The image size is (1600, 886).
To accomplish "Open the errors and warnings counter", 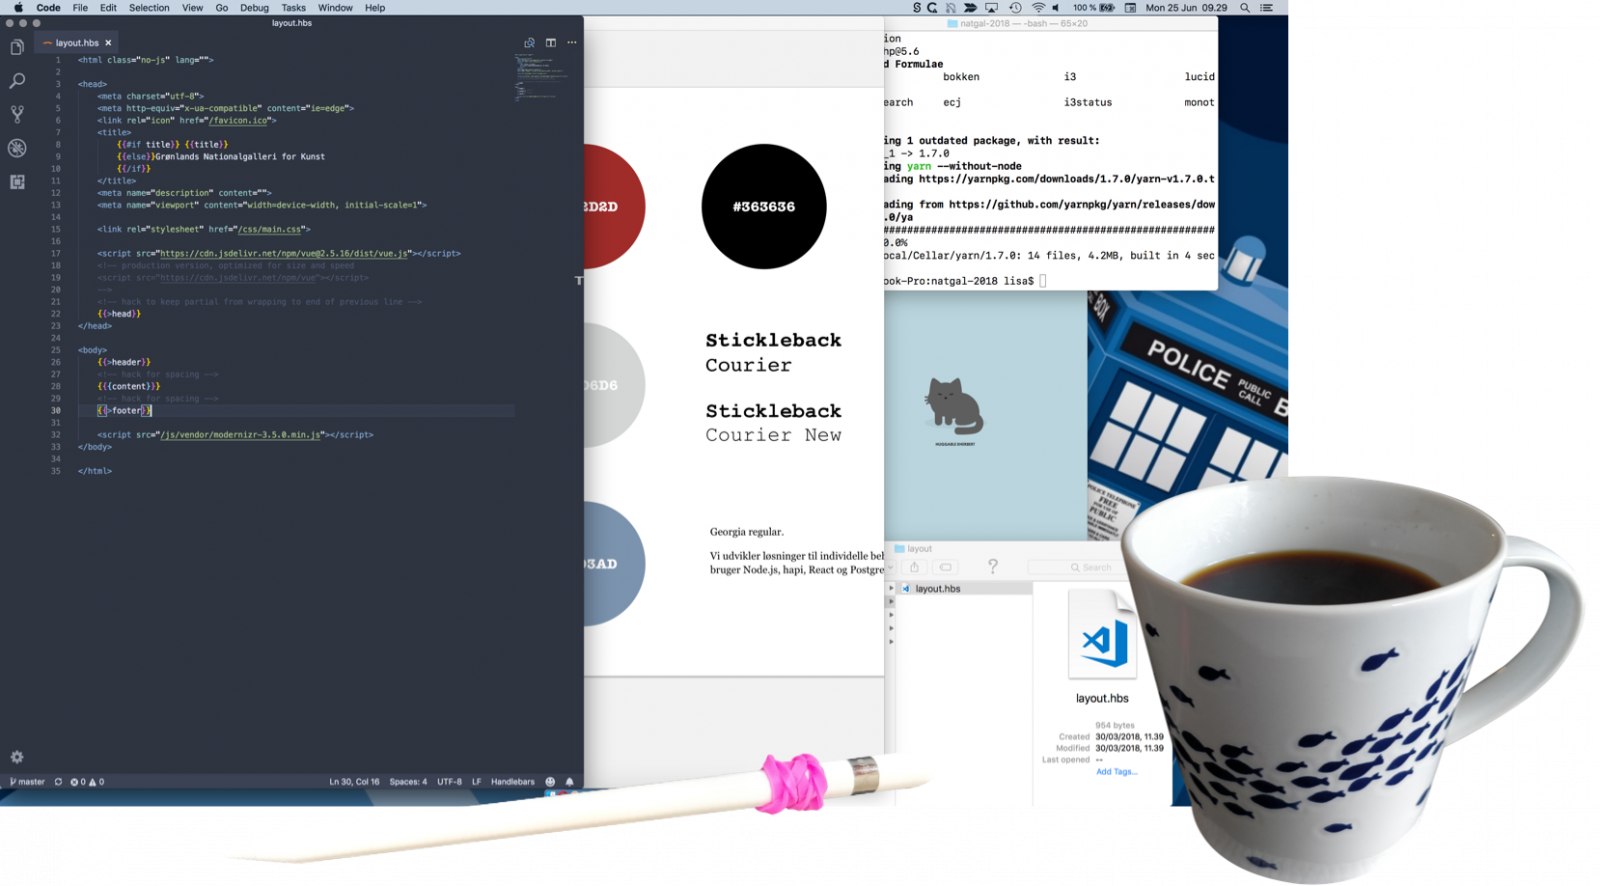I will [x=87, y=782].
